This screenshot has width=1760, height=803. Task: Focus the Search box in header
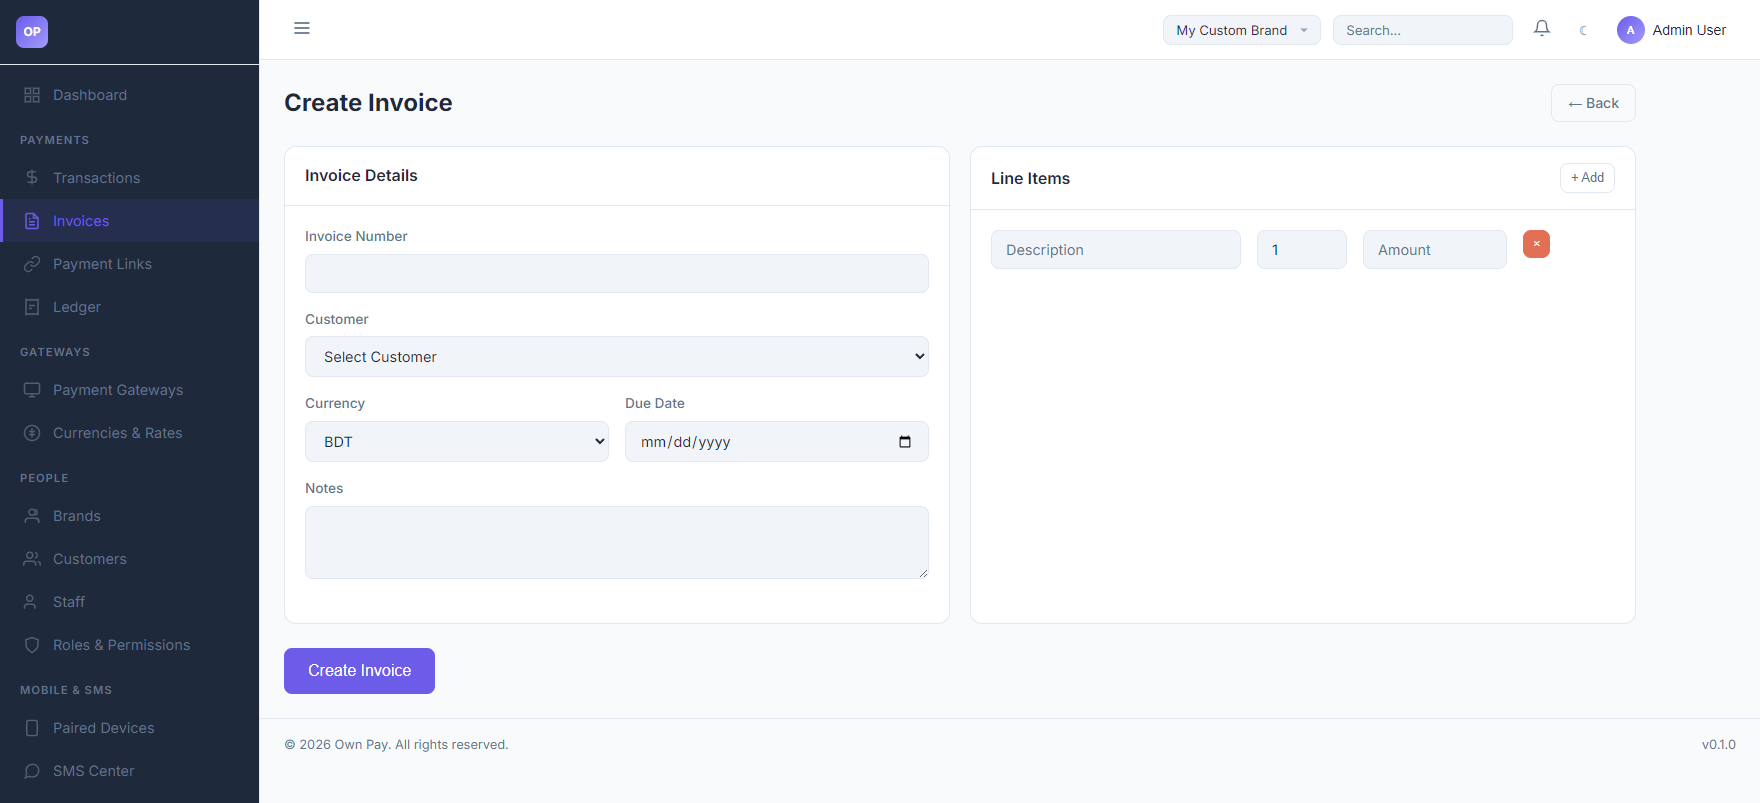(x=1422, y=30)
